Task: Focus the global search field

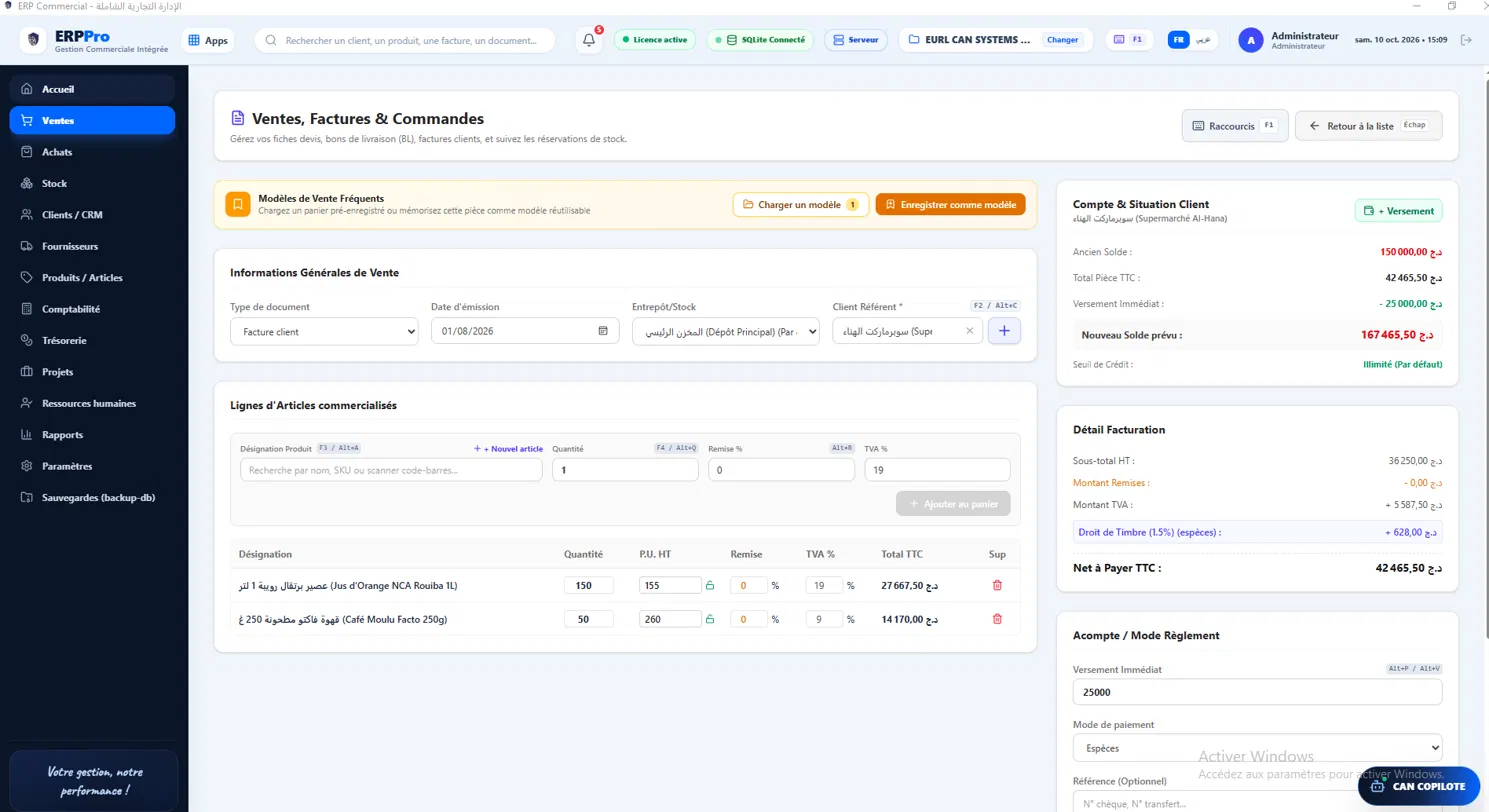Action: click(x=405, y=40)
